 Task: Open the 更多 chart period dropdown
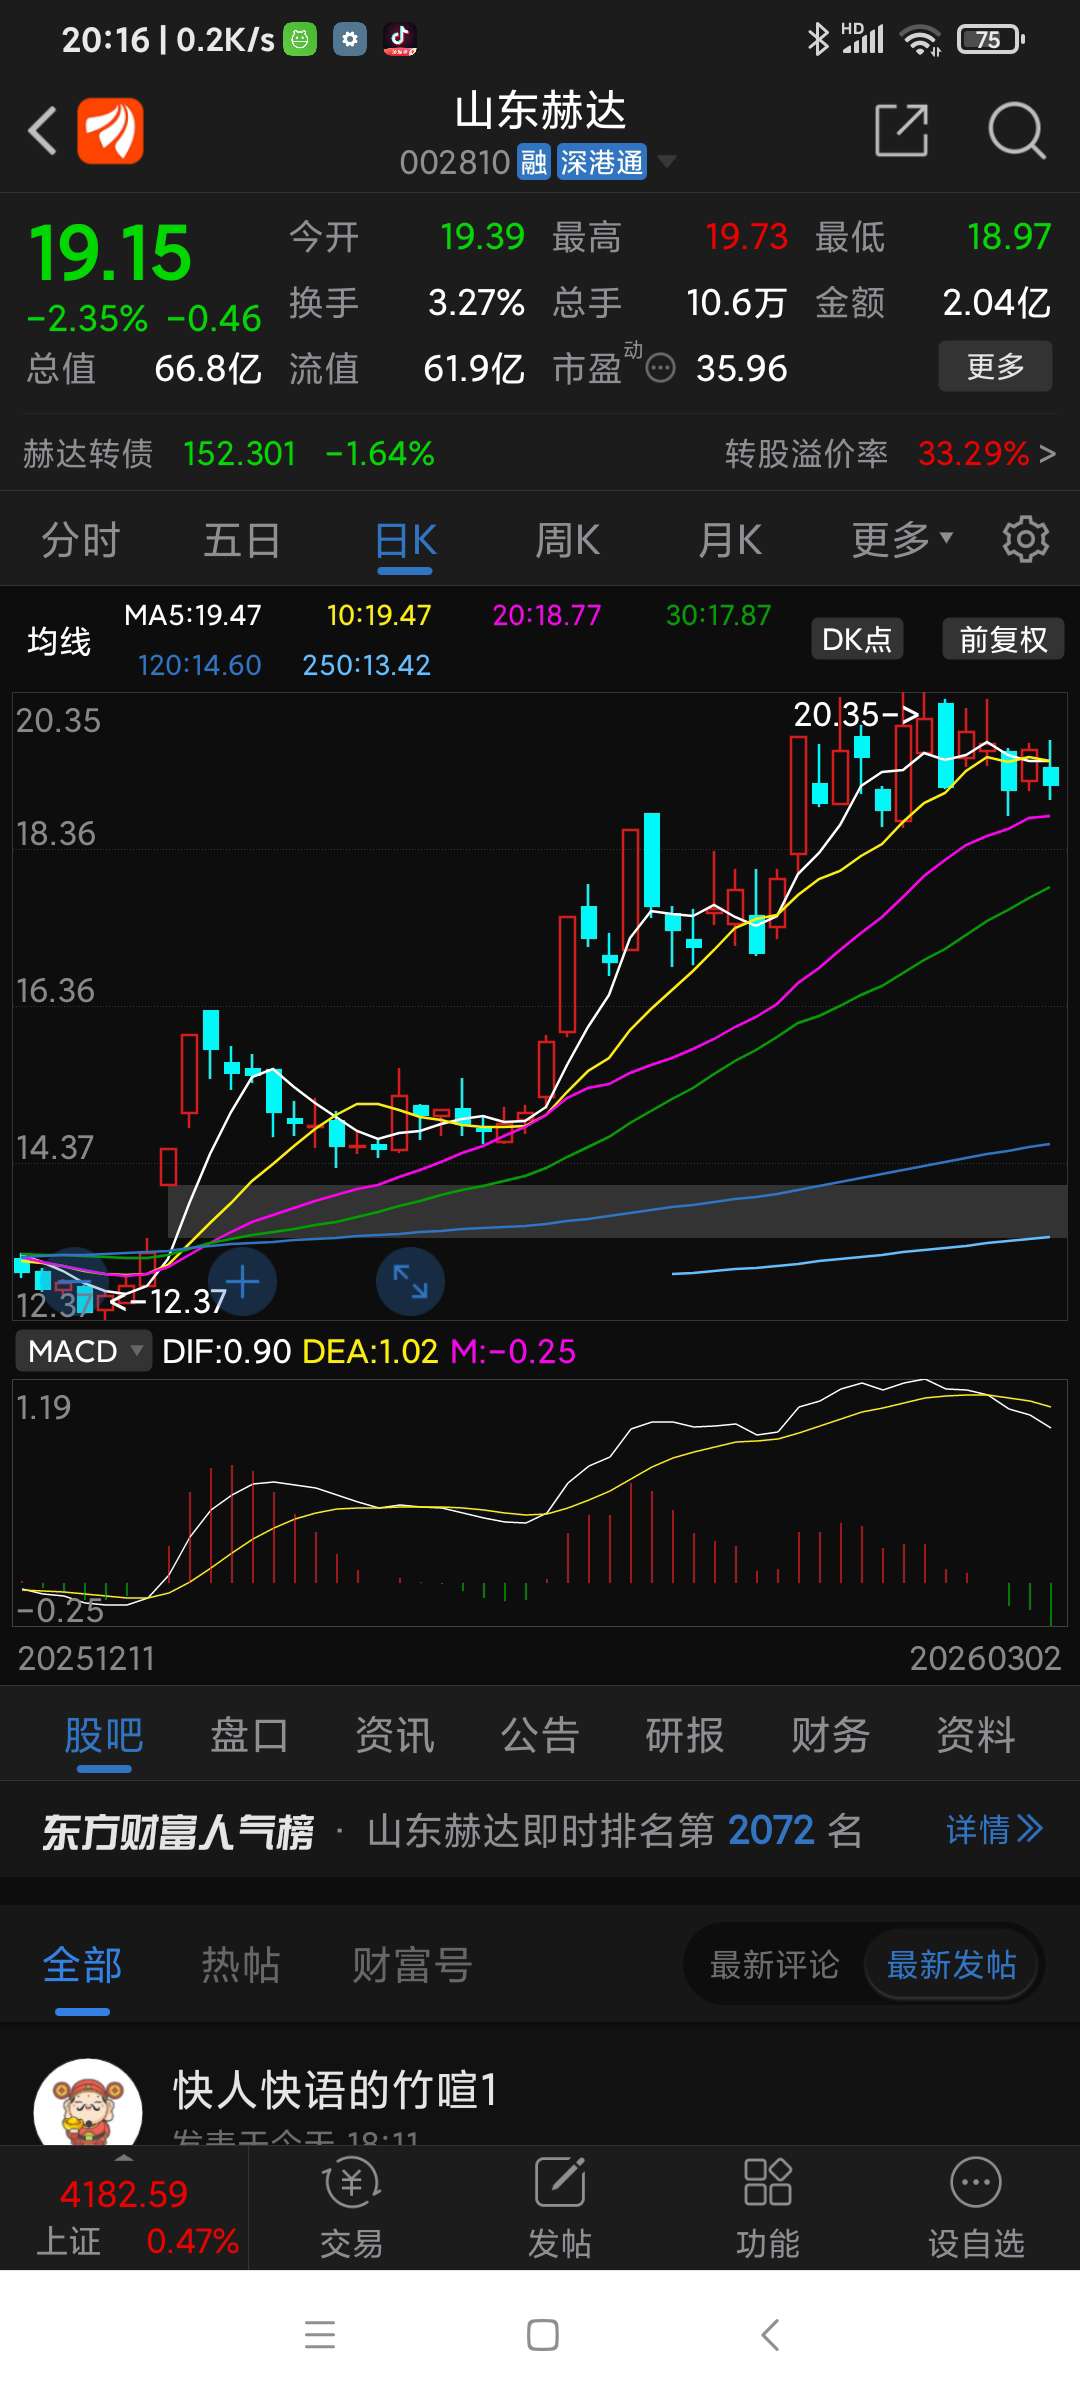[x=902, y=540]
